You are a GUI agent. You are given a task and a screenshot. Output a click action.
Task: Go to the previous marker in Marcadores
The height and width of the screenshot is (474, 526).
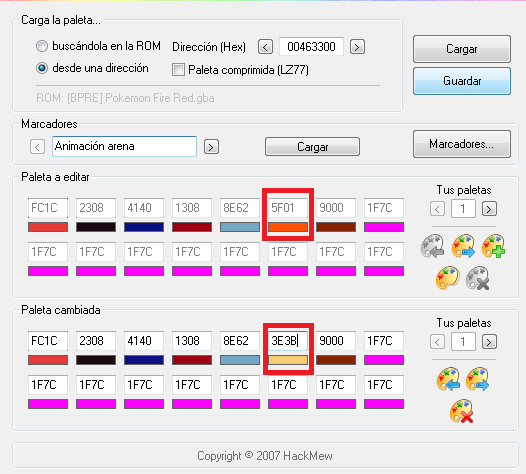[37, 147]
